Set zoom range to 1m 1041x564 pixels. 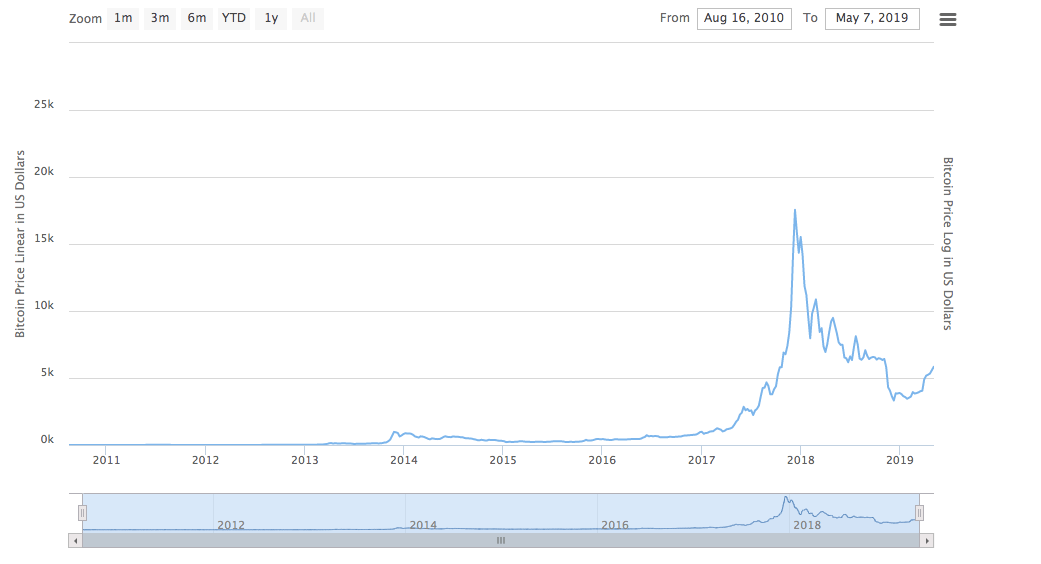click(122, 18)
